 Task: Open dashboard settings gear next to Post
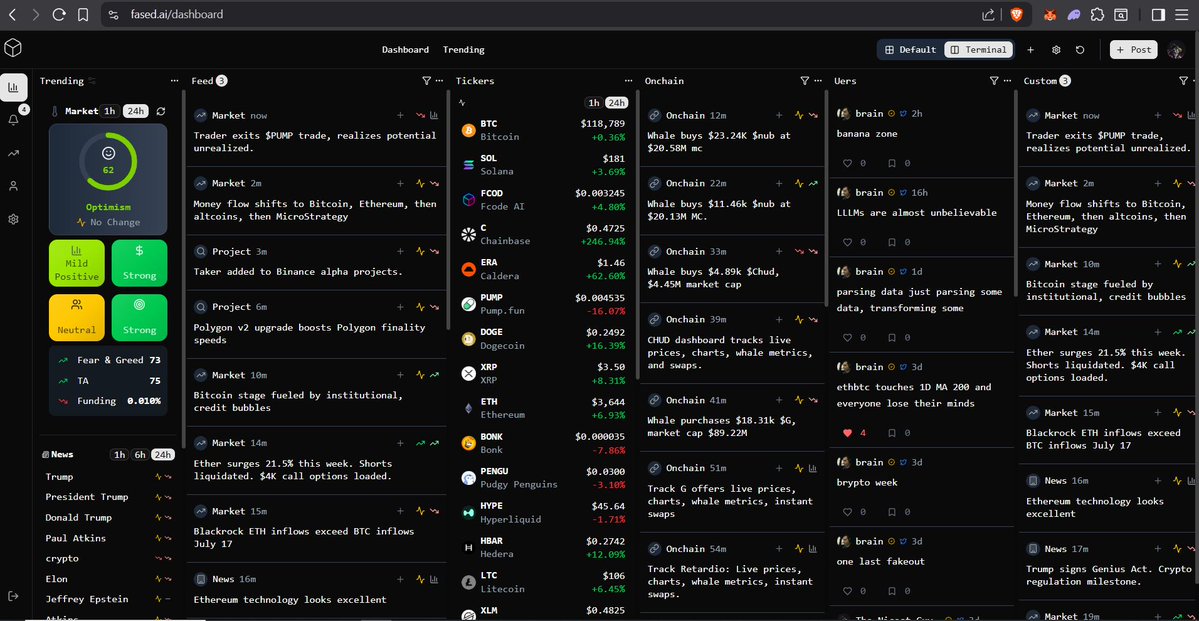1056,50
